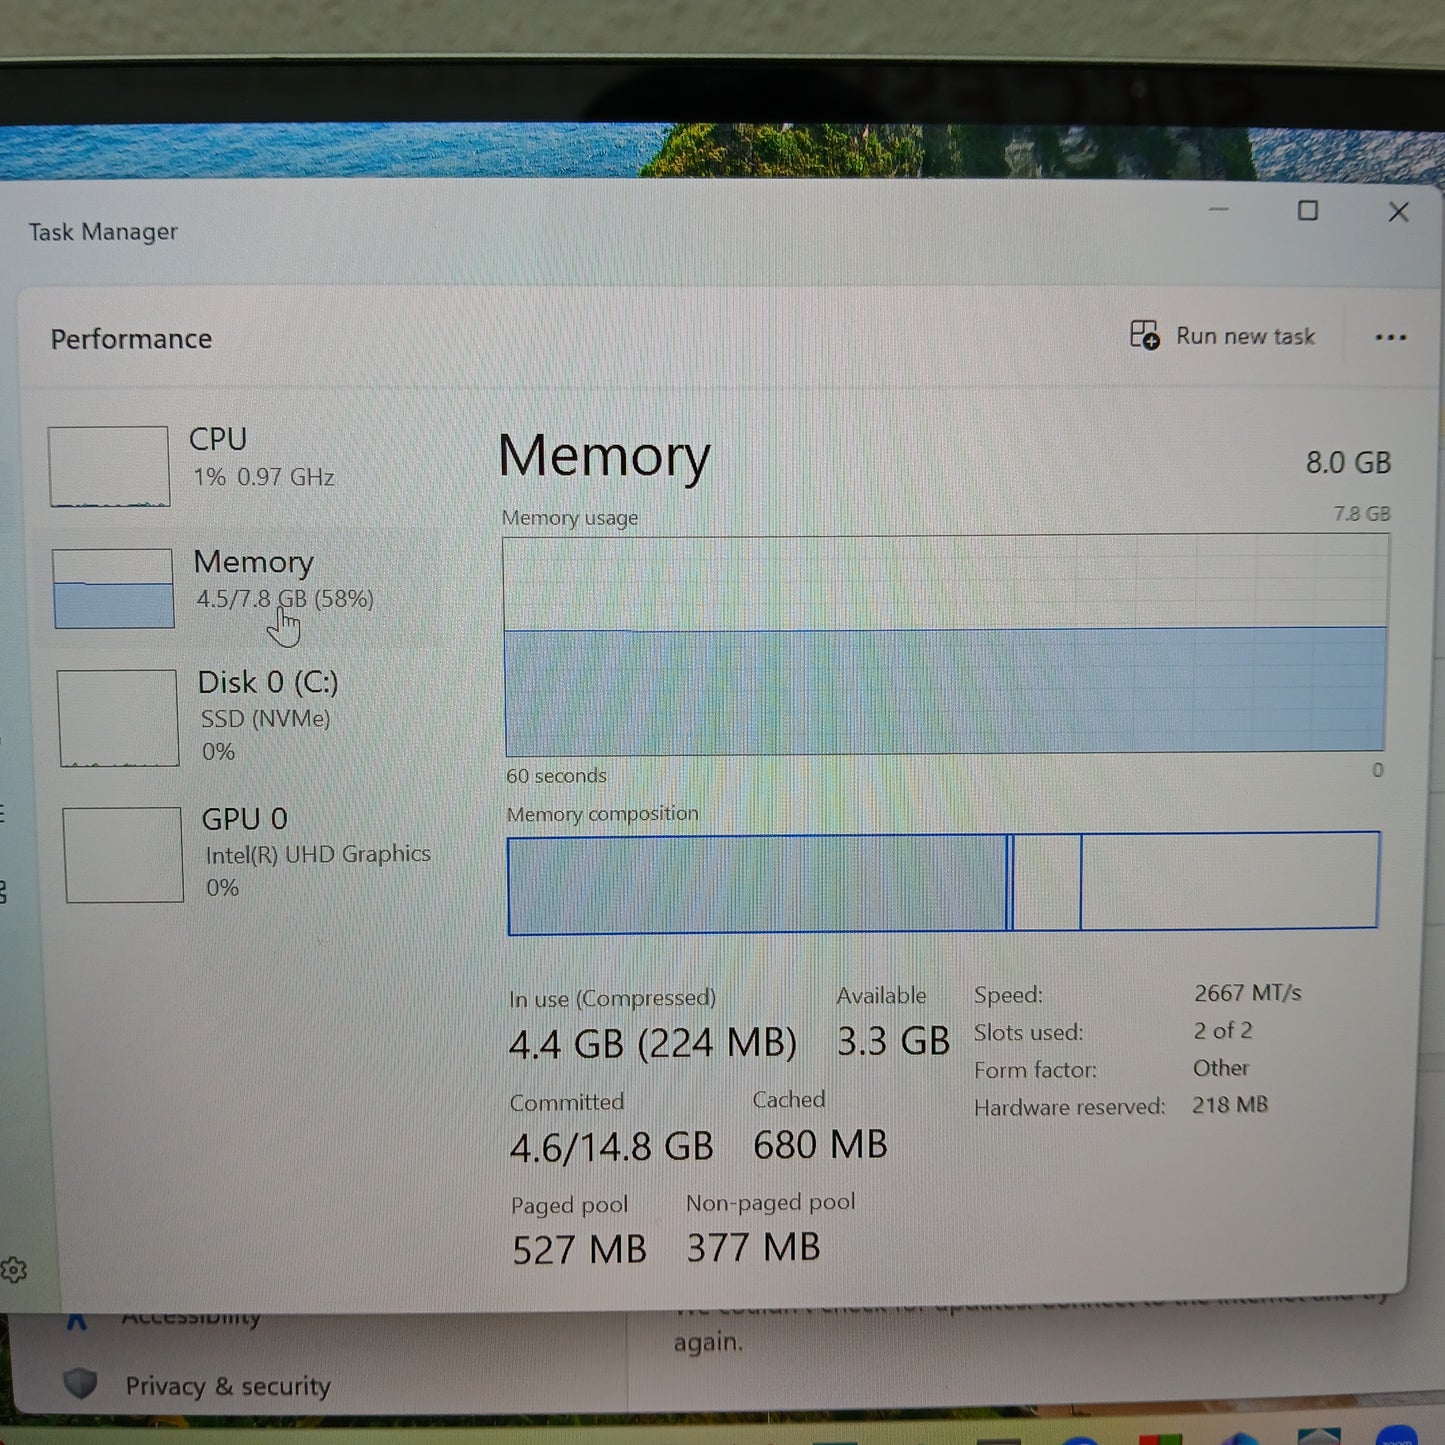Select the Disk 0 (C:) entry label
This screenshot has width=1445, height=1445.
pos(267,683)
